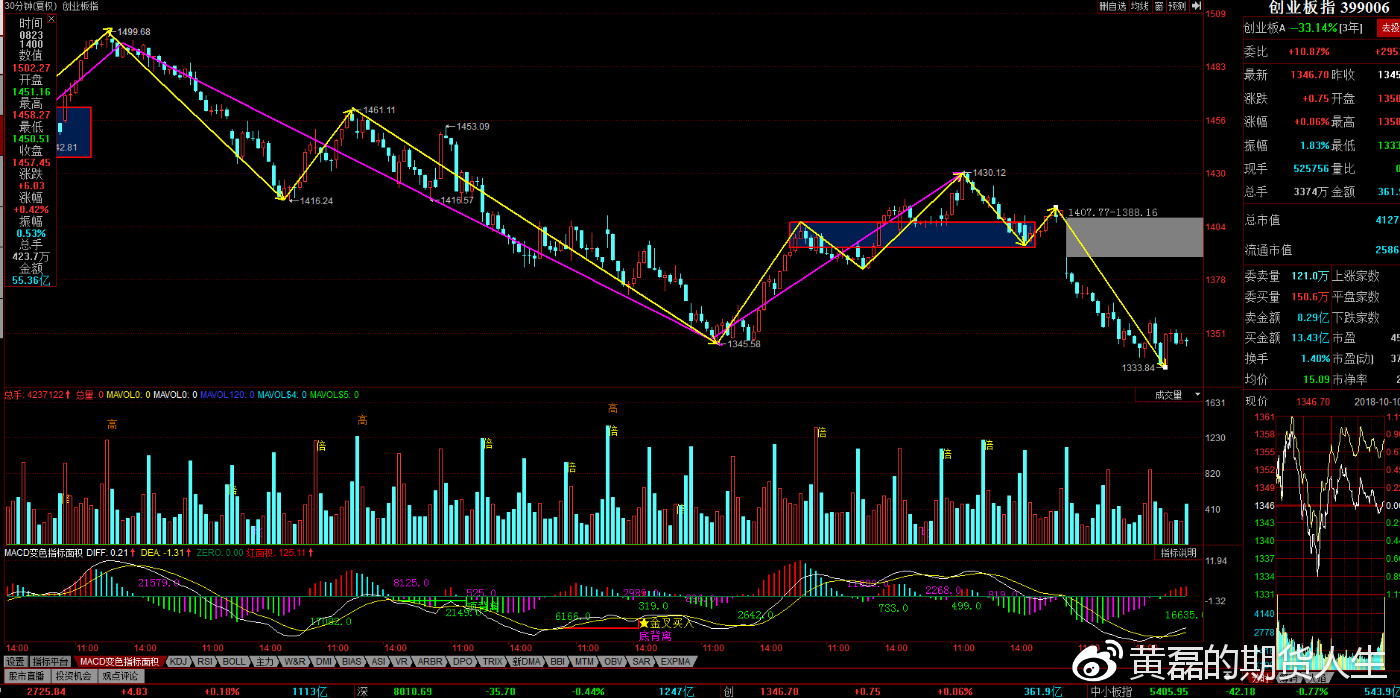
Task: Click the 创 1346.70 ticker entry
Action: coord(760,691)
